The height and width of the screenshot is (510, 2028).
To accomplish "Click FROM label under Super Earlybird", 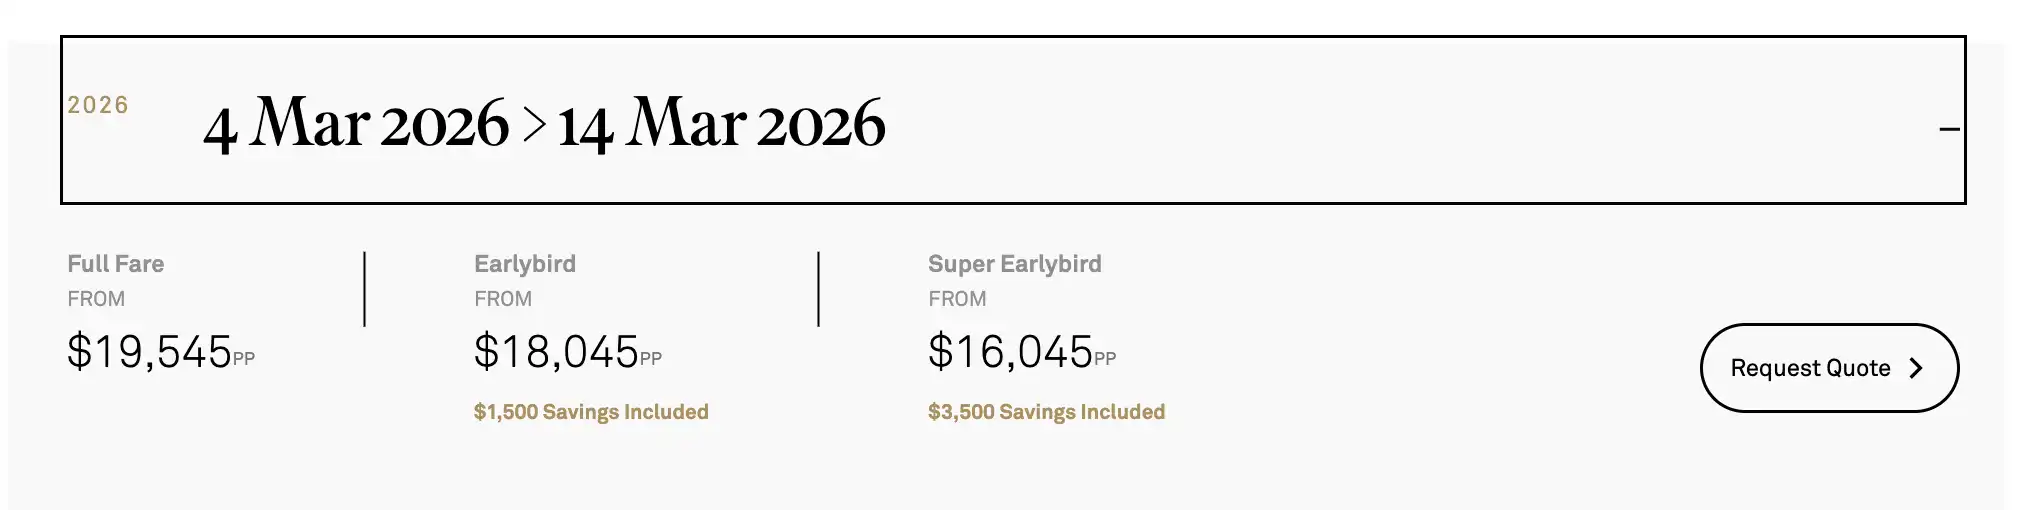I will click(957, 299).
